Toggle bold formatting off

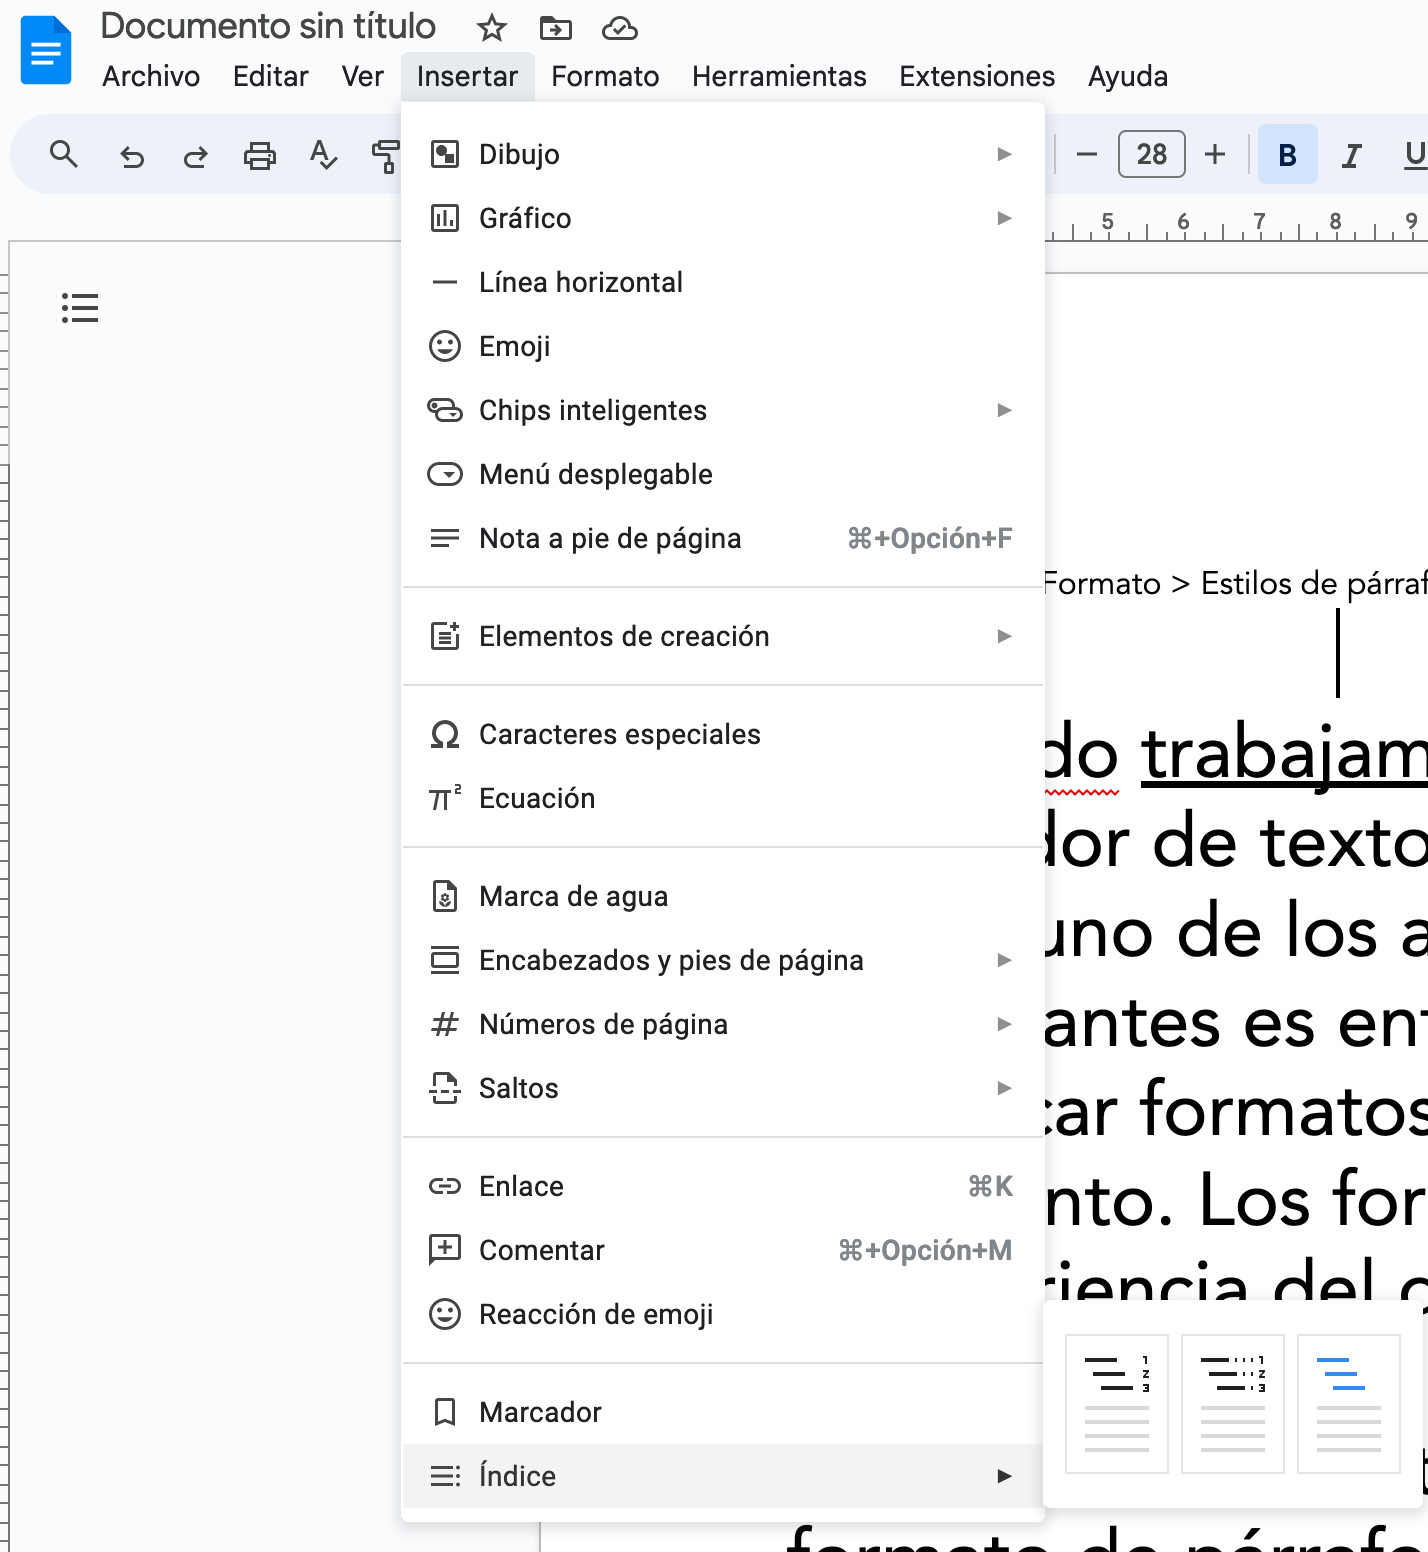click(1288, 154)
